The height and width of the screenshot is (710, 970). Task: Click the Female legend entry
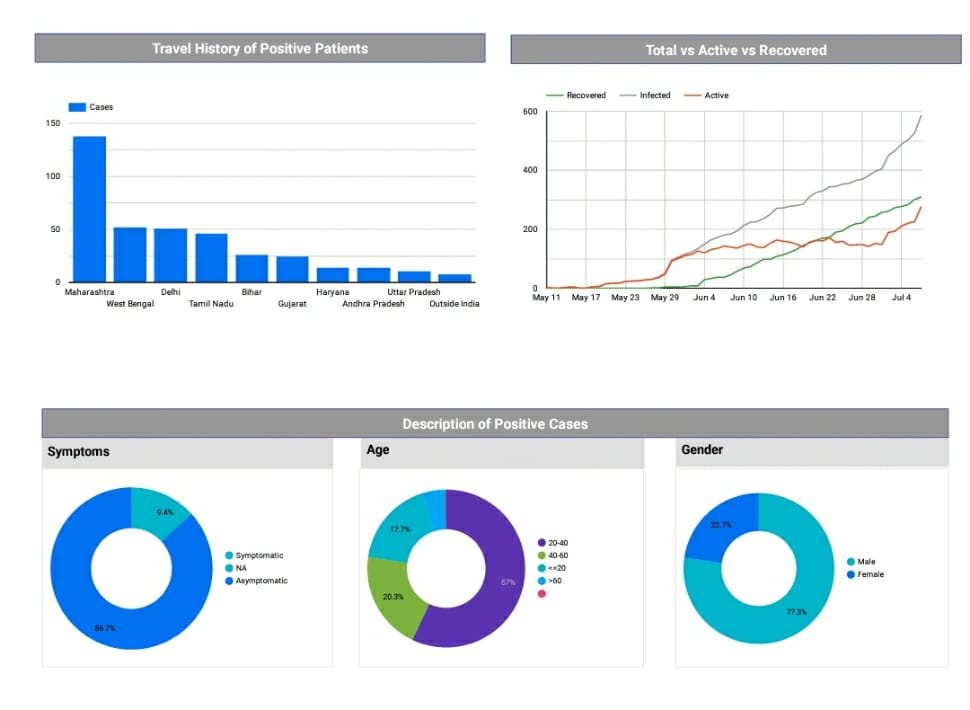click(865, 575)
